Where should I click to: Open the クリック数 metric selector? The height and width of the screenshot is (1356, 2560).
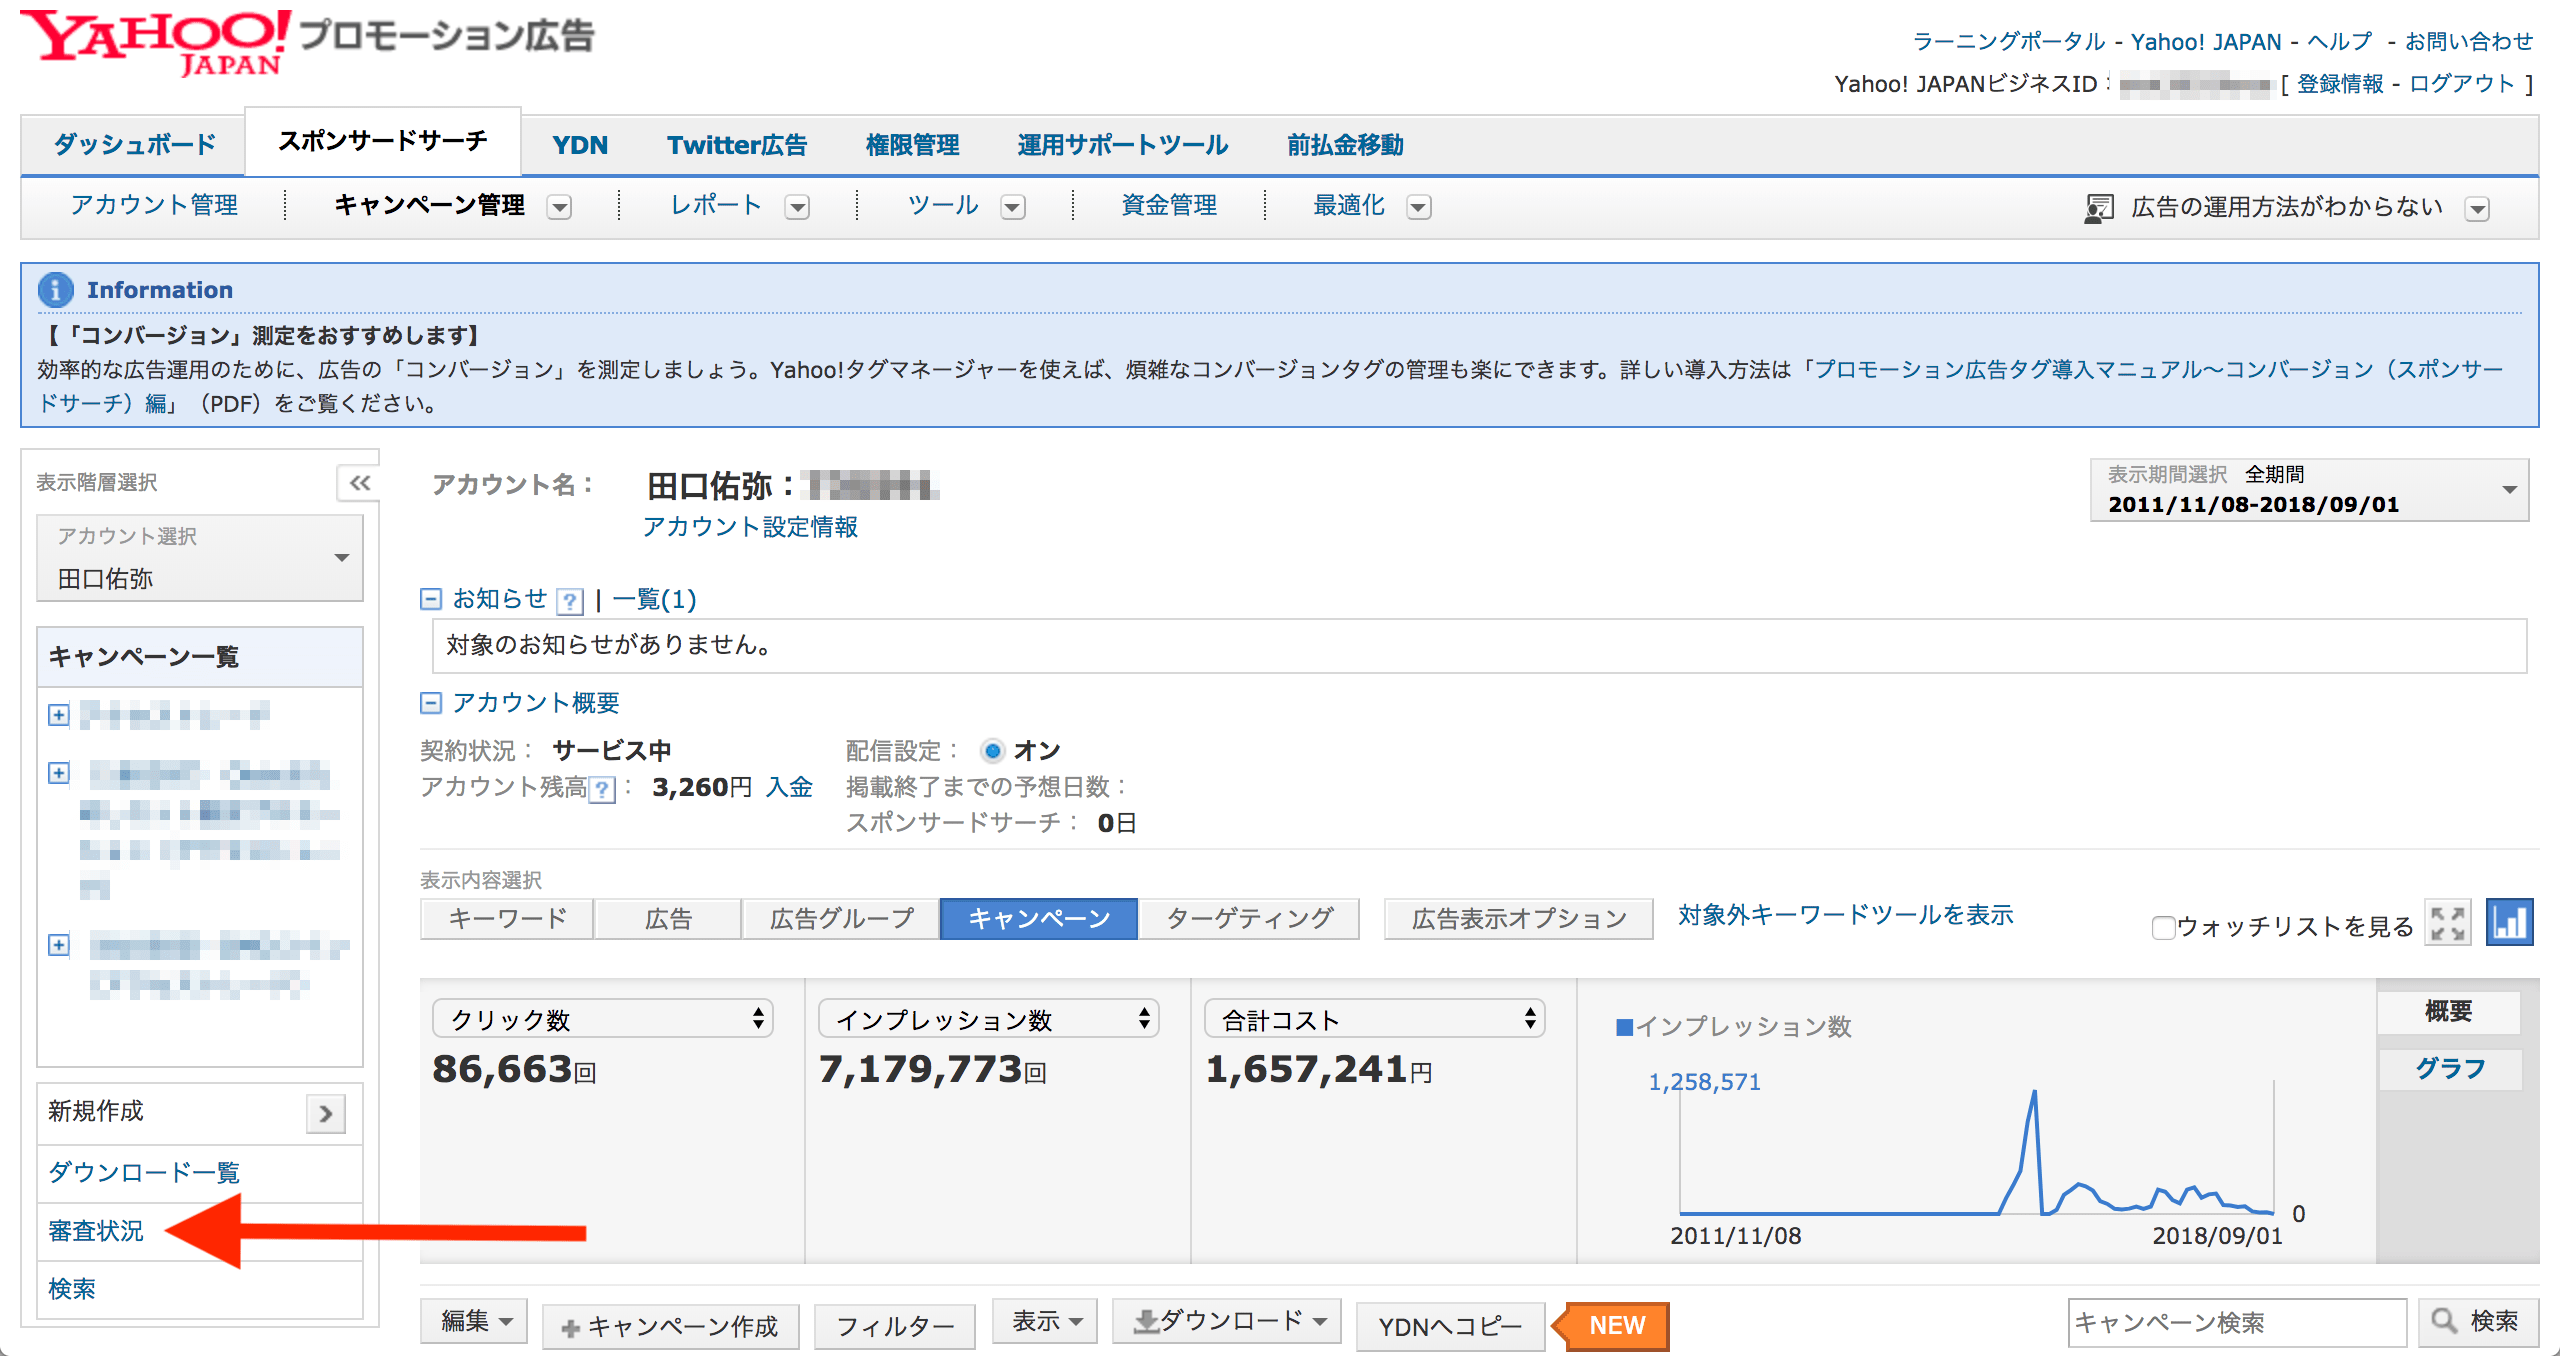602,1019
